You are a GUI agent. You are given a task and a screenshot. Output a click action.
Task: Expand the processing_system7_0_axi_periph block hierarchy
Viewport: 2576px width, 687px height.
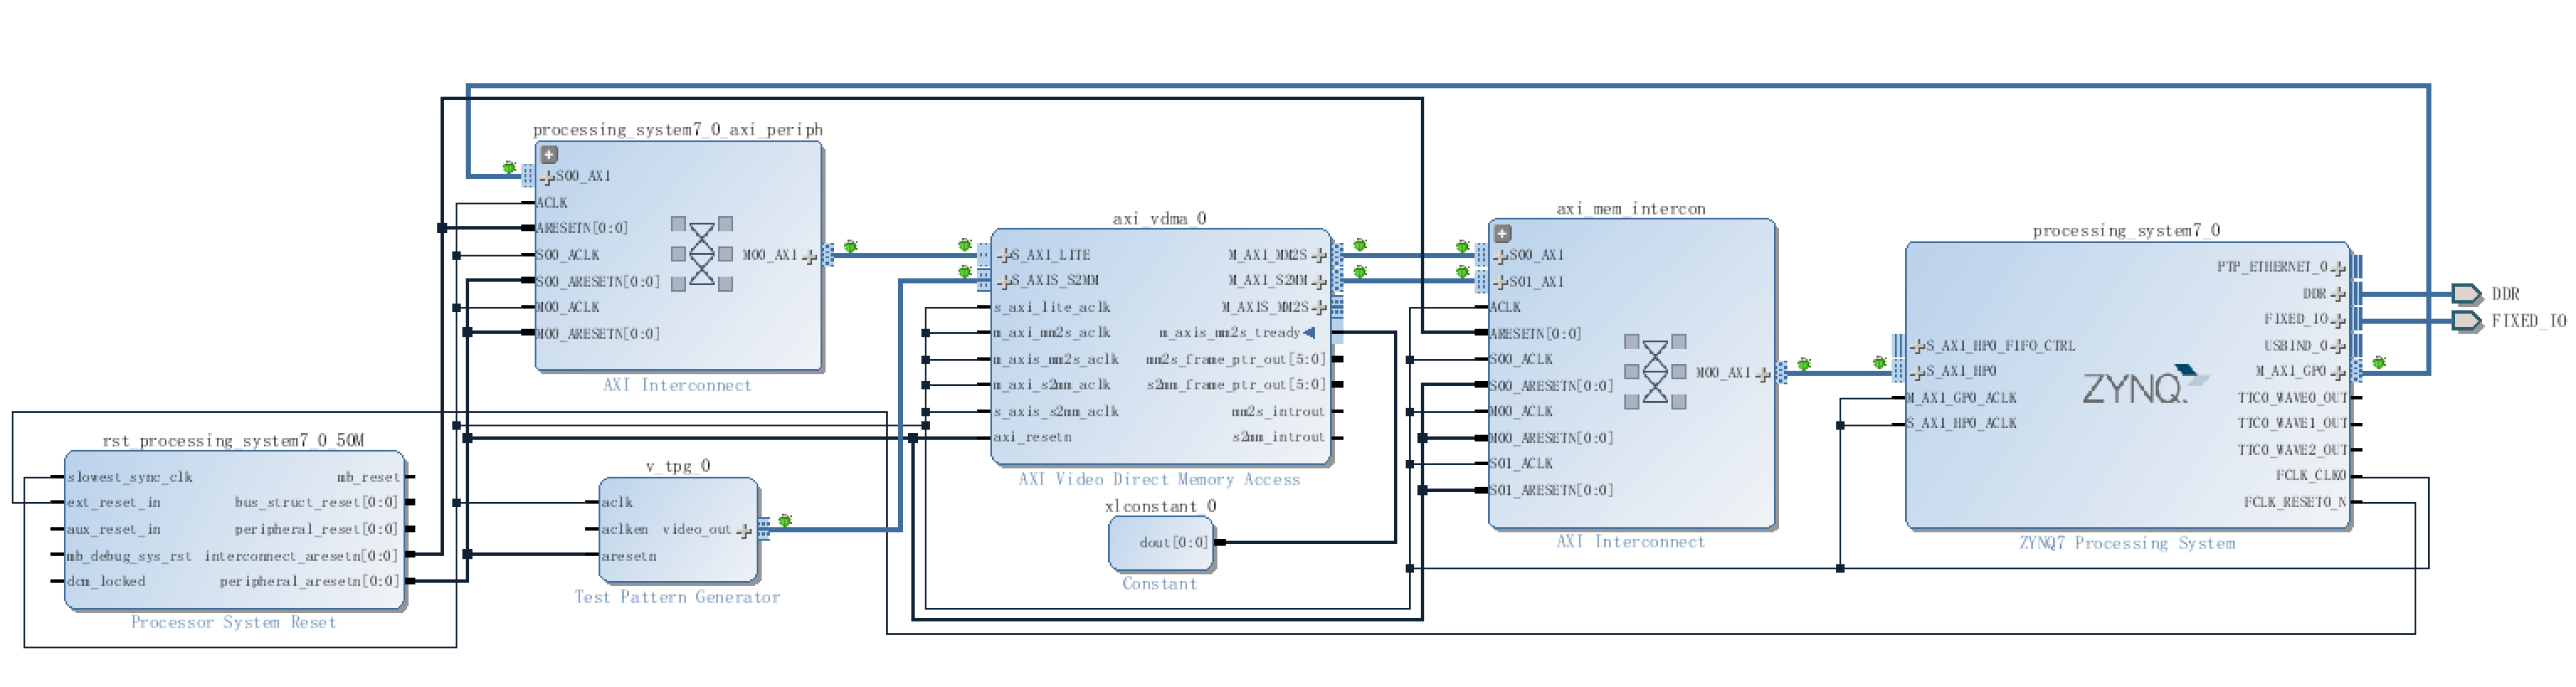coord(549,155)
